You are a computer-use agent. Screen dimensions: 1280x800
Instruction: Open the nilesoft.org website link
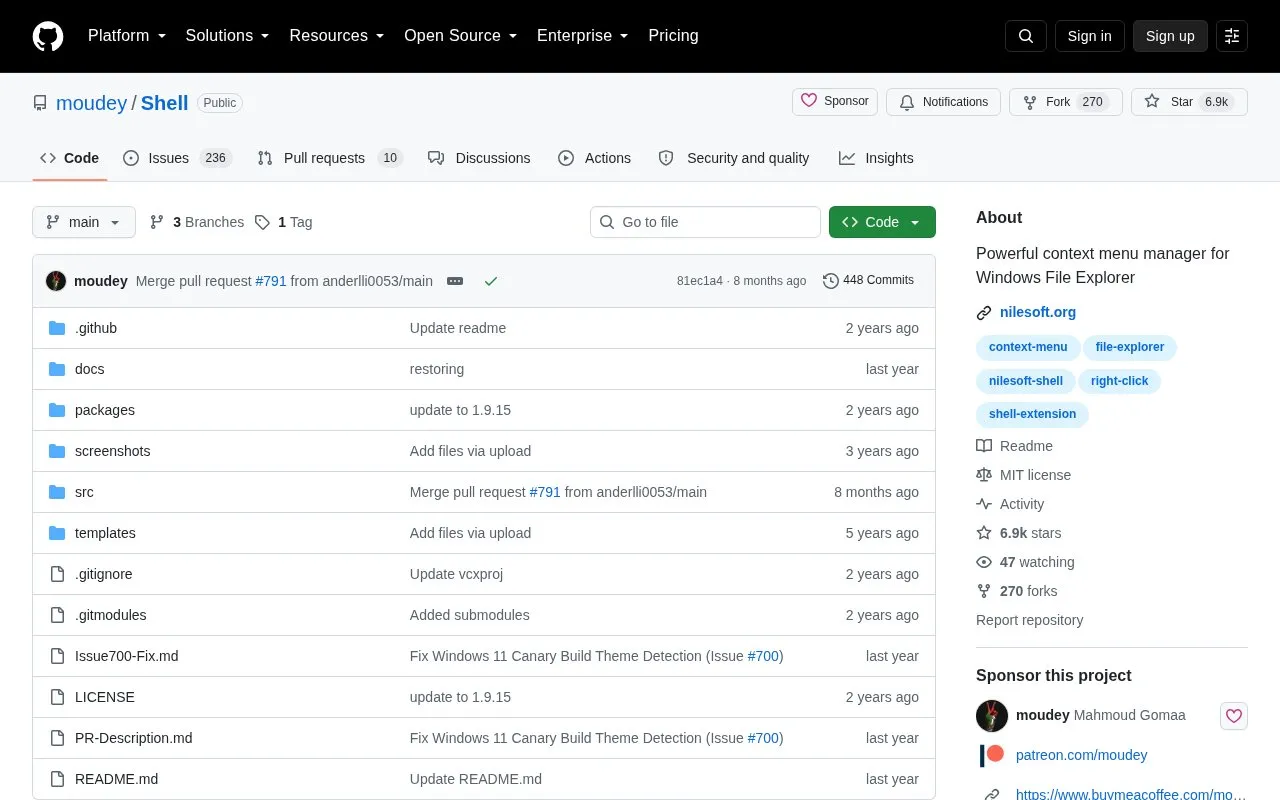click(1038, 312)
